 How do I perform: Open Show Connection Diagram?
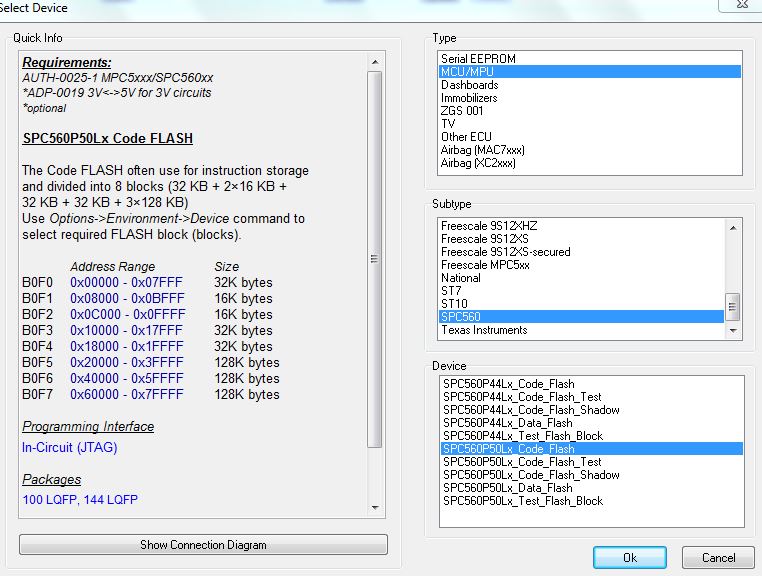pyautogui.click(x=203, y=544)
